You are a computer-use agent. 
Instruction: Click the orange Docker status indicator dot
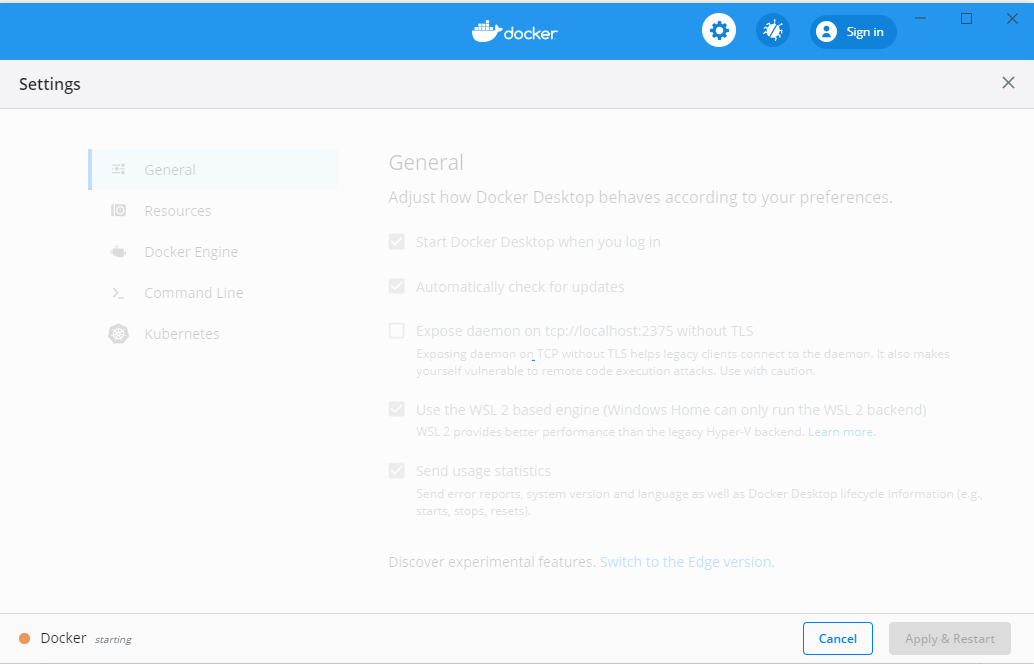pos(24,638)
